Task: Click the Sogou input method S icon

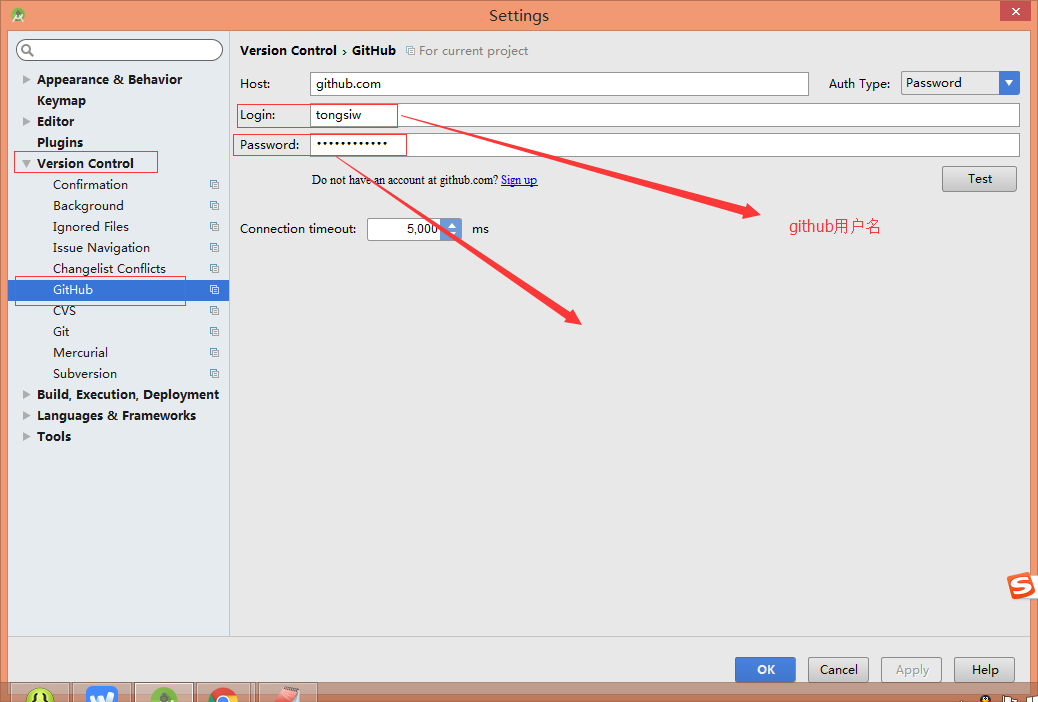Action: point(1021,586)
